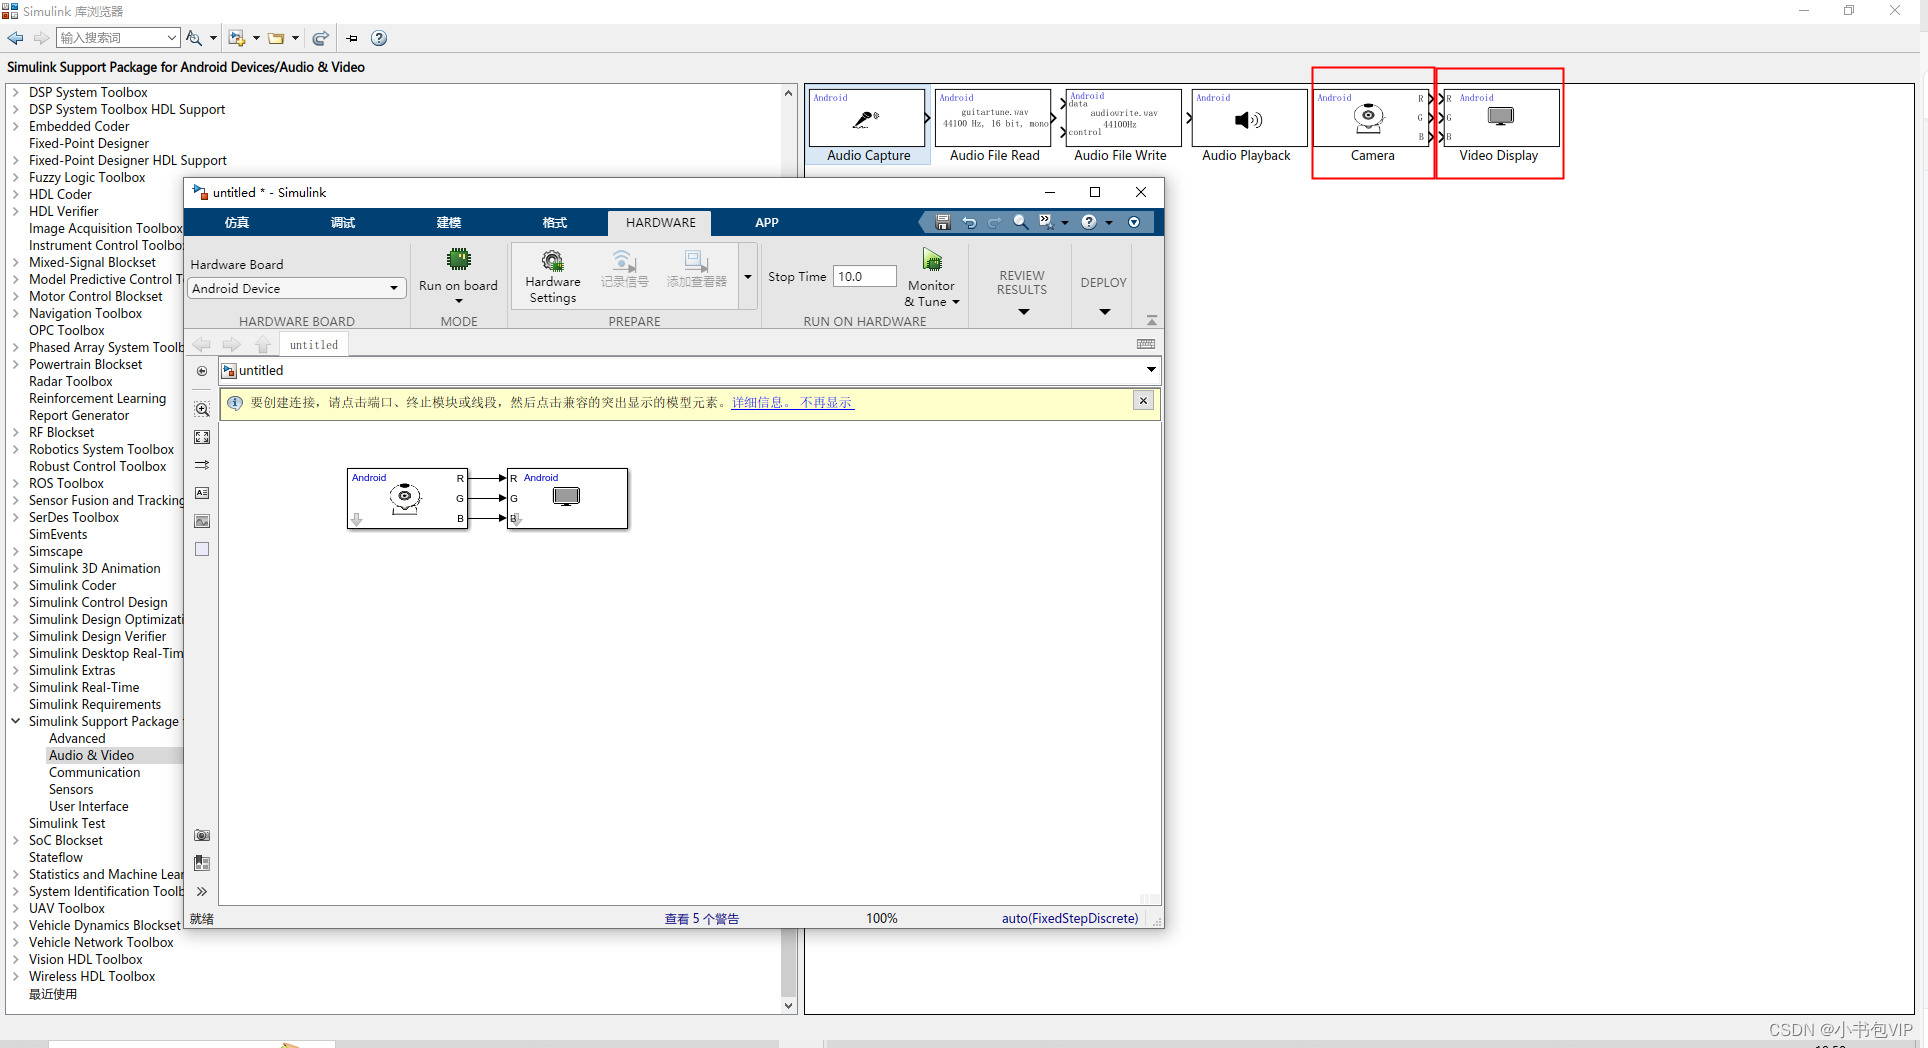Activate the zoom tool in the model sidebar

[x=202, y=409]
